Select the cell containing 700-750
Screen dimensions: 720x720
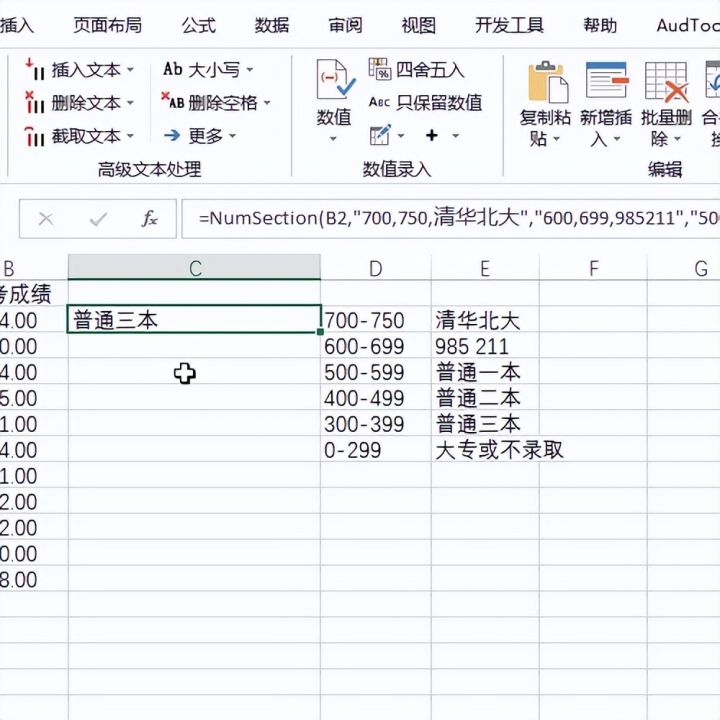[x=376, y=320]
